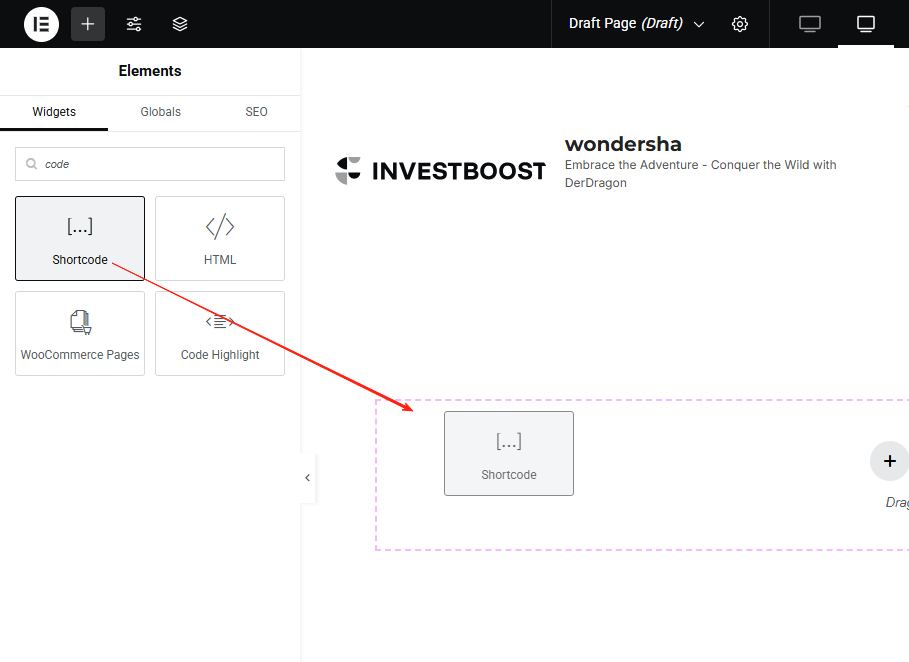Image resolution: width=909 pixels, height=662 pixels.
Task: Click the InvestBoost logo
Action: point(440,171)
